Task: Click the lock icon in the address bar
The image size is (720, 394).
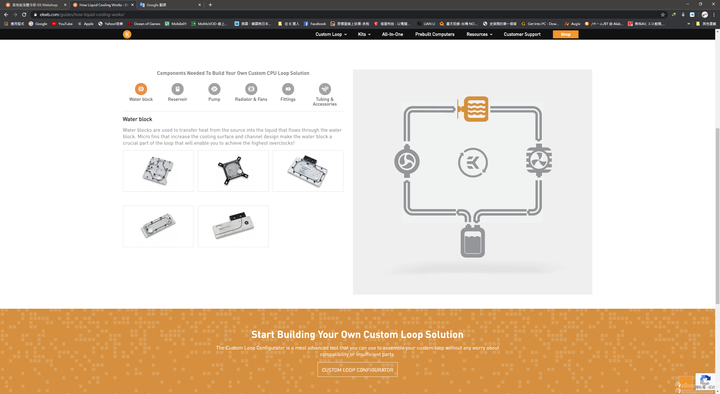Action: coord(35,14)
